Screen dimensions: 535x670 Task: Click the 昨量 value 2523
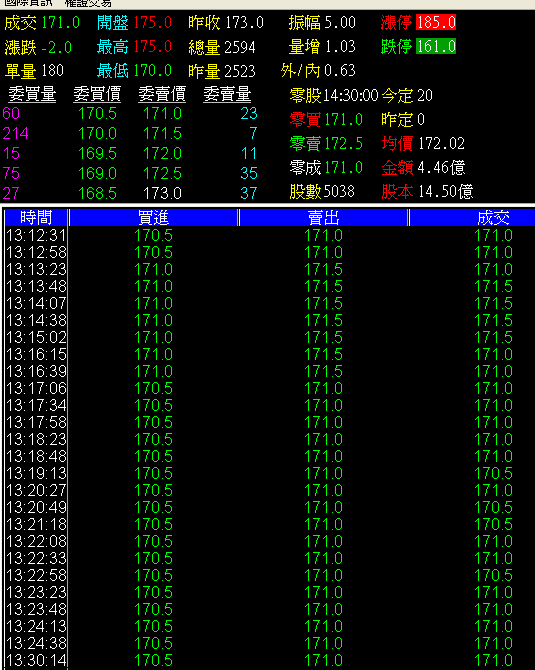(240, 71)
